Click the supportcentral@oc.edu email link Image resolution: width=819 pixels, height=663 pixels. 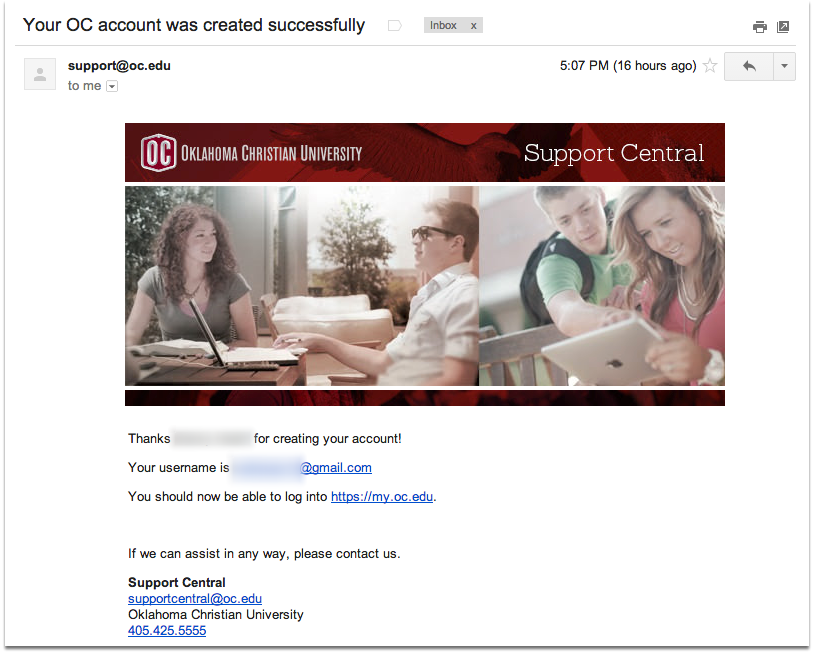tap(195, 599)
